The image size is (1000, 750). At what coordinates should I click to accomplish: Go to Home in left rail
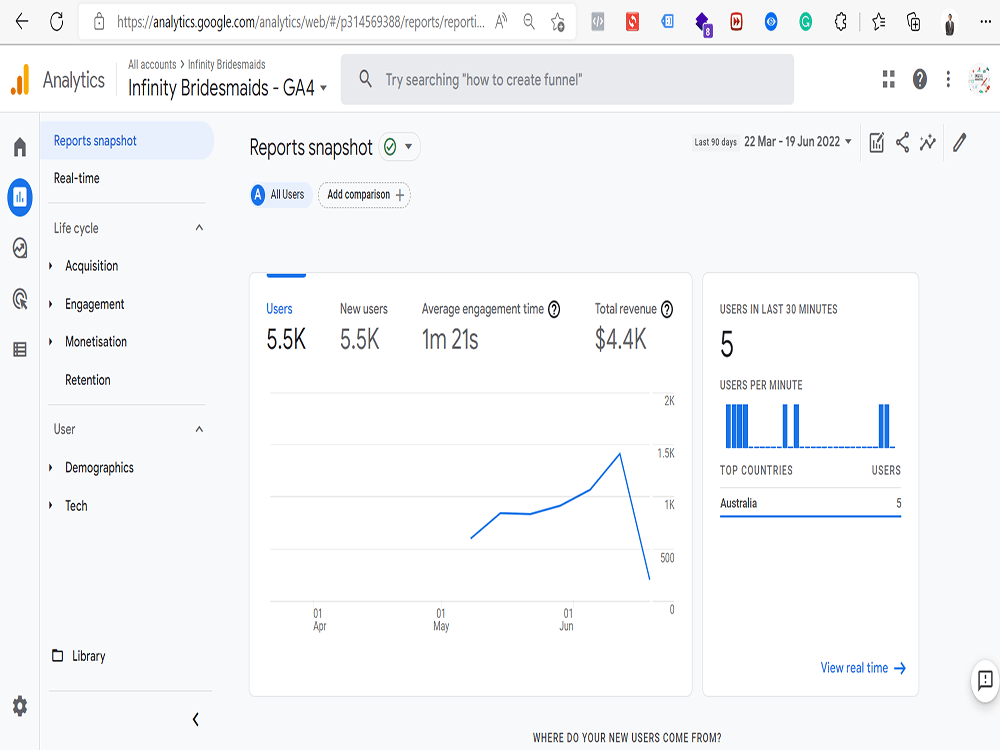point(20,147)
